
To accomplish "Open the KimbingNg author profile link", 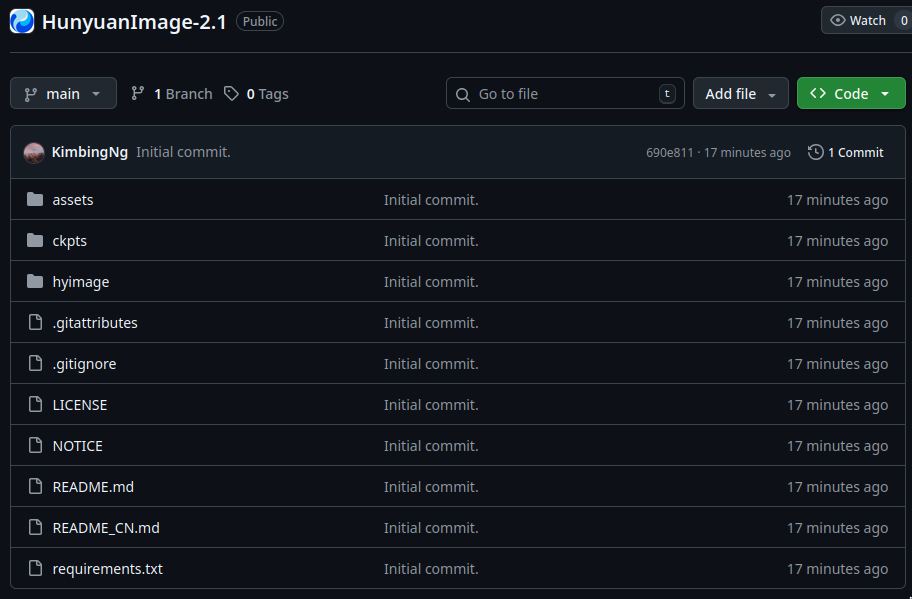I will (90, 152).
